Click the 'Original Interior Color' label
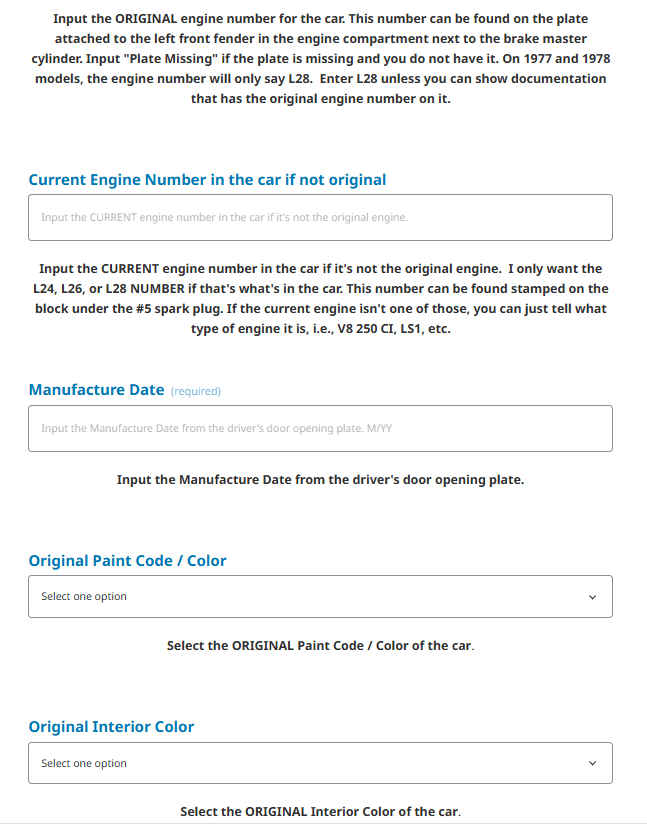This screenshot has width=647, height=824. coord(111,727)
